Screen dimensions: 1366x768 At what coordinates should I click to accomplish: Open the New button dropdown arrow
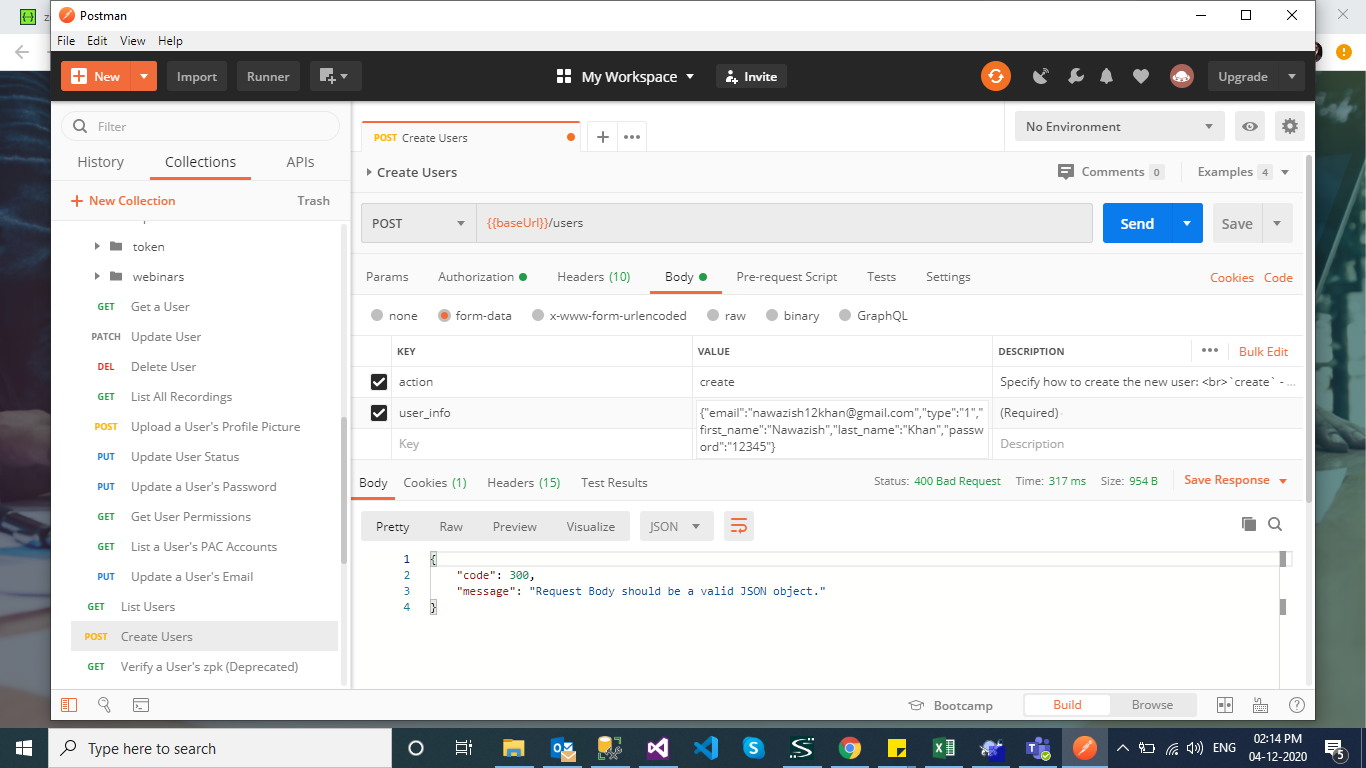coord(145,76)
